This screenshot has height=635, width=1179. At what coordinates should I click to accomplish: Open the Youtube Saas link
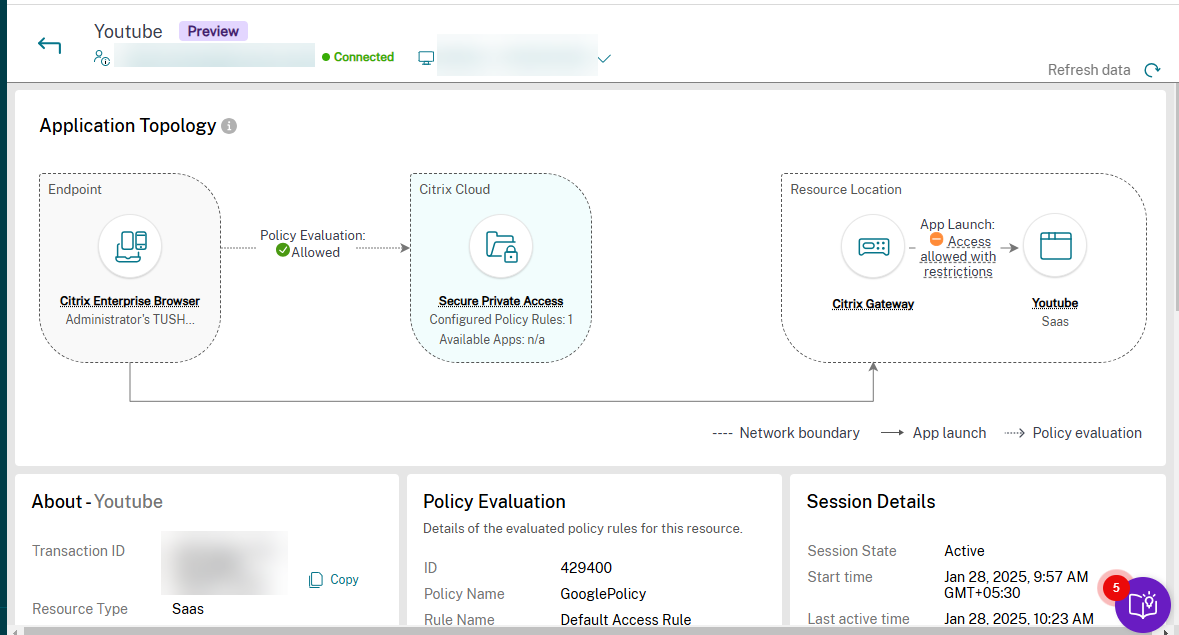(1055, 303)
